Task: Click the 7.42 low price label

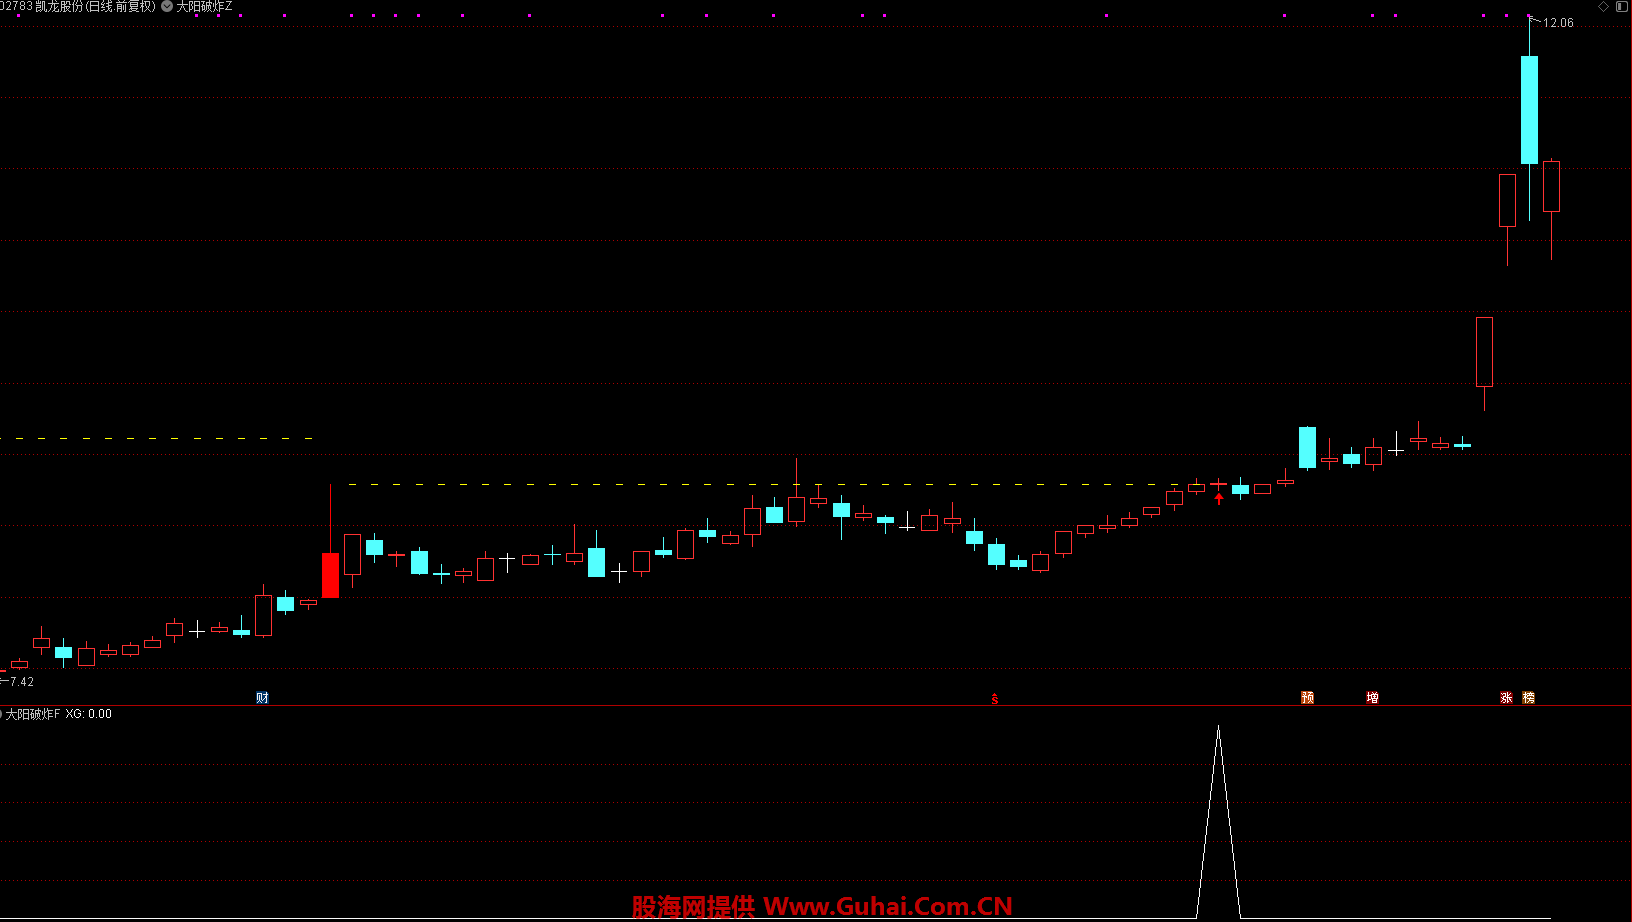Action: pos(22,682)
